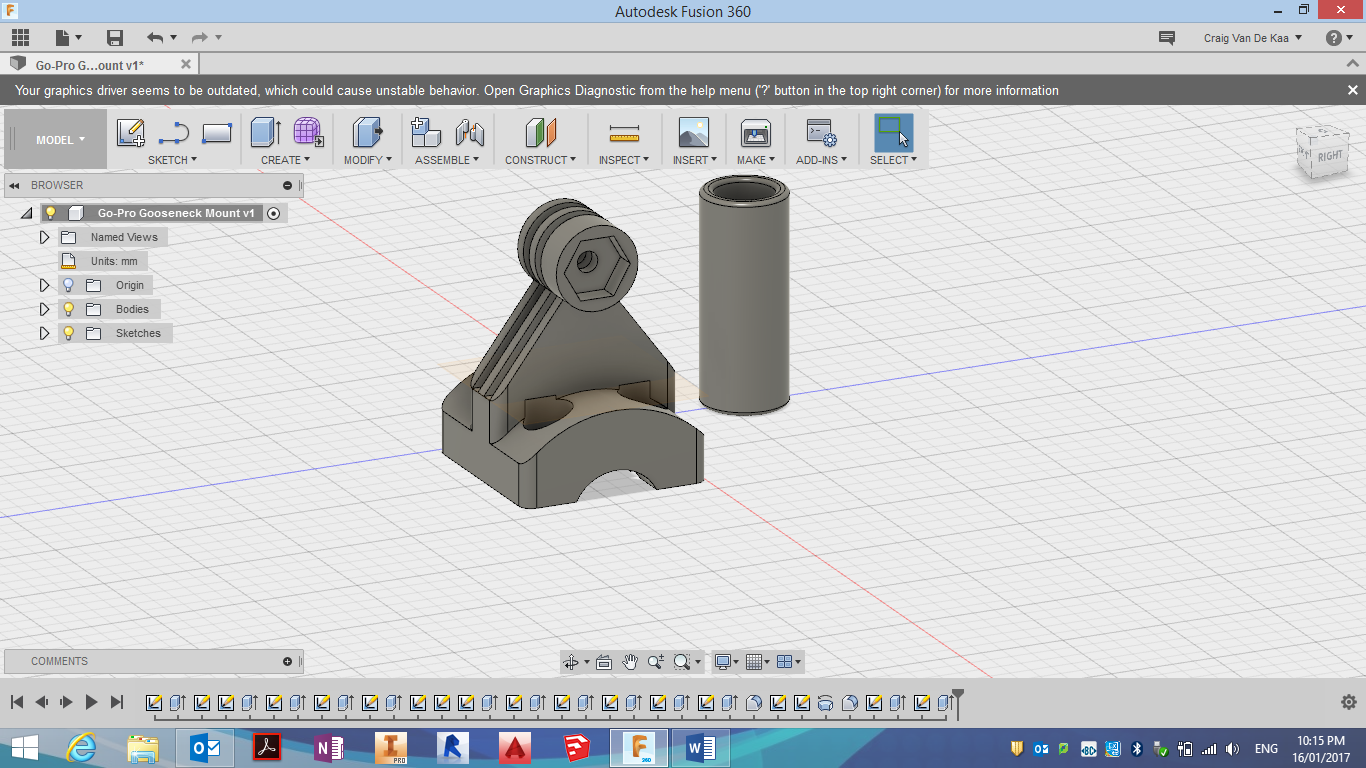Open Outlook from the Windows taskbar
The width and height of the screenshot is (1366, 768).
tap(205, 747)
